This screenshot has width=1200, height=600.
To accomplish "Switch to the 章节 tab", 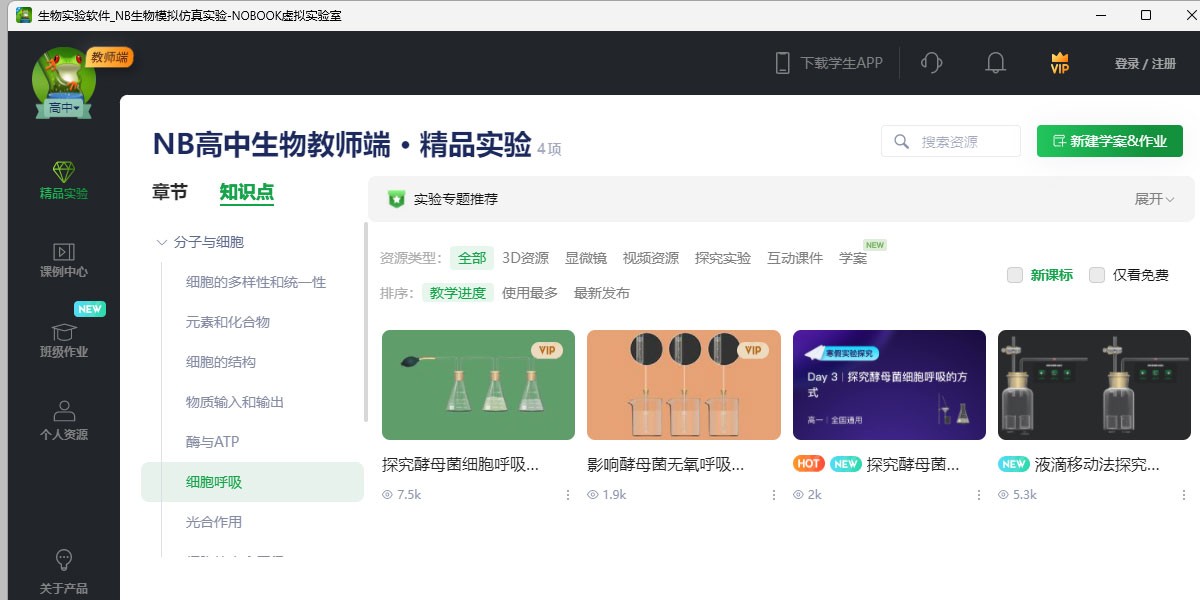I will [x=170, y=192].
